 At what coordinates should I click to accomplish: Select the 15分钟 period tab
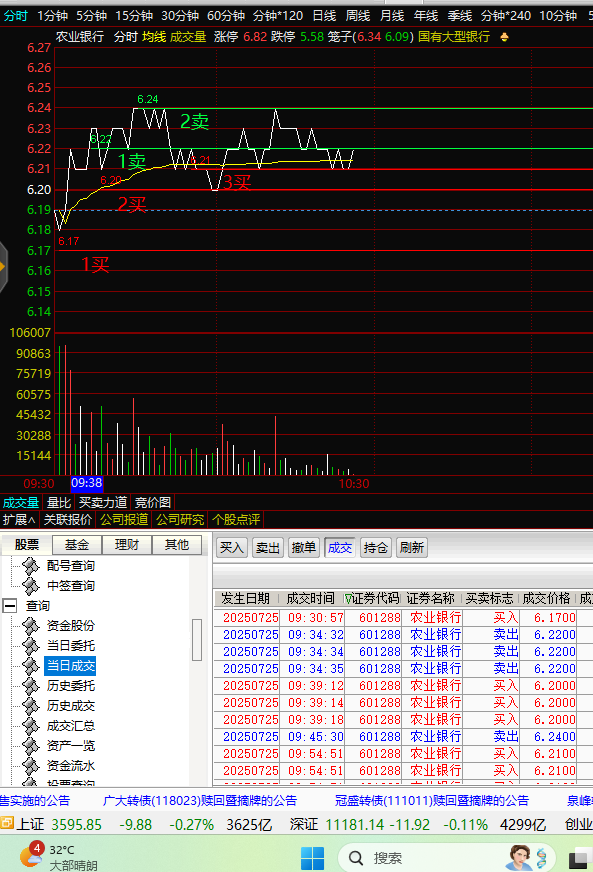click(134, 16)
